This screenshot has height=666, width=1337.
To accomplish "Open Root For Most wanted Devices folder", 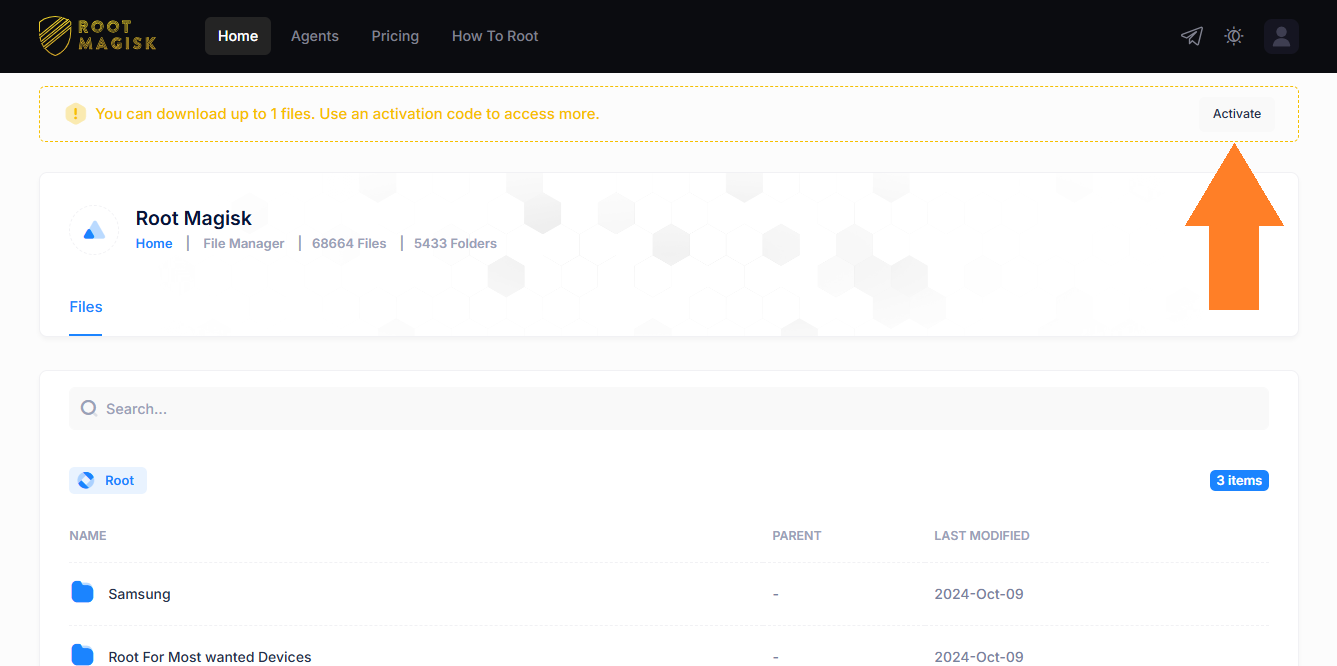I will click(210, 657).
